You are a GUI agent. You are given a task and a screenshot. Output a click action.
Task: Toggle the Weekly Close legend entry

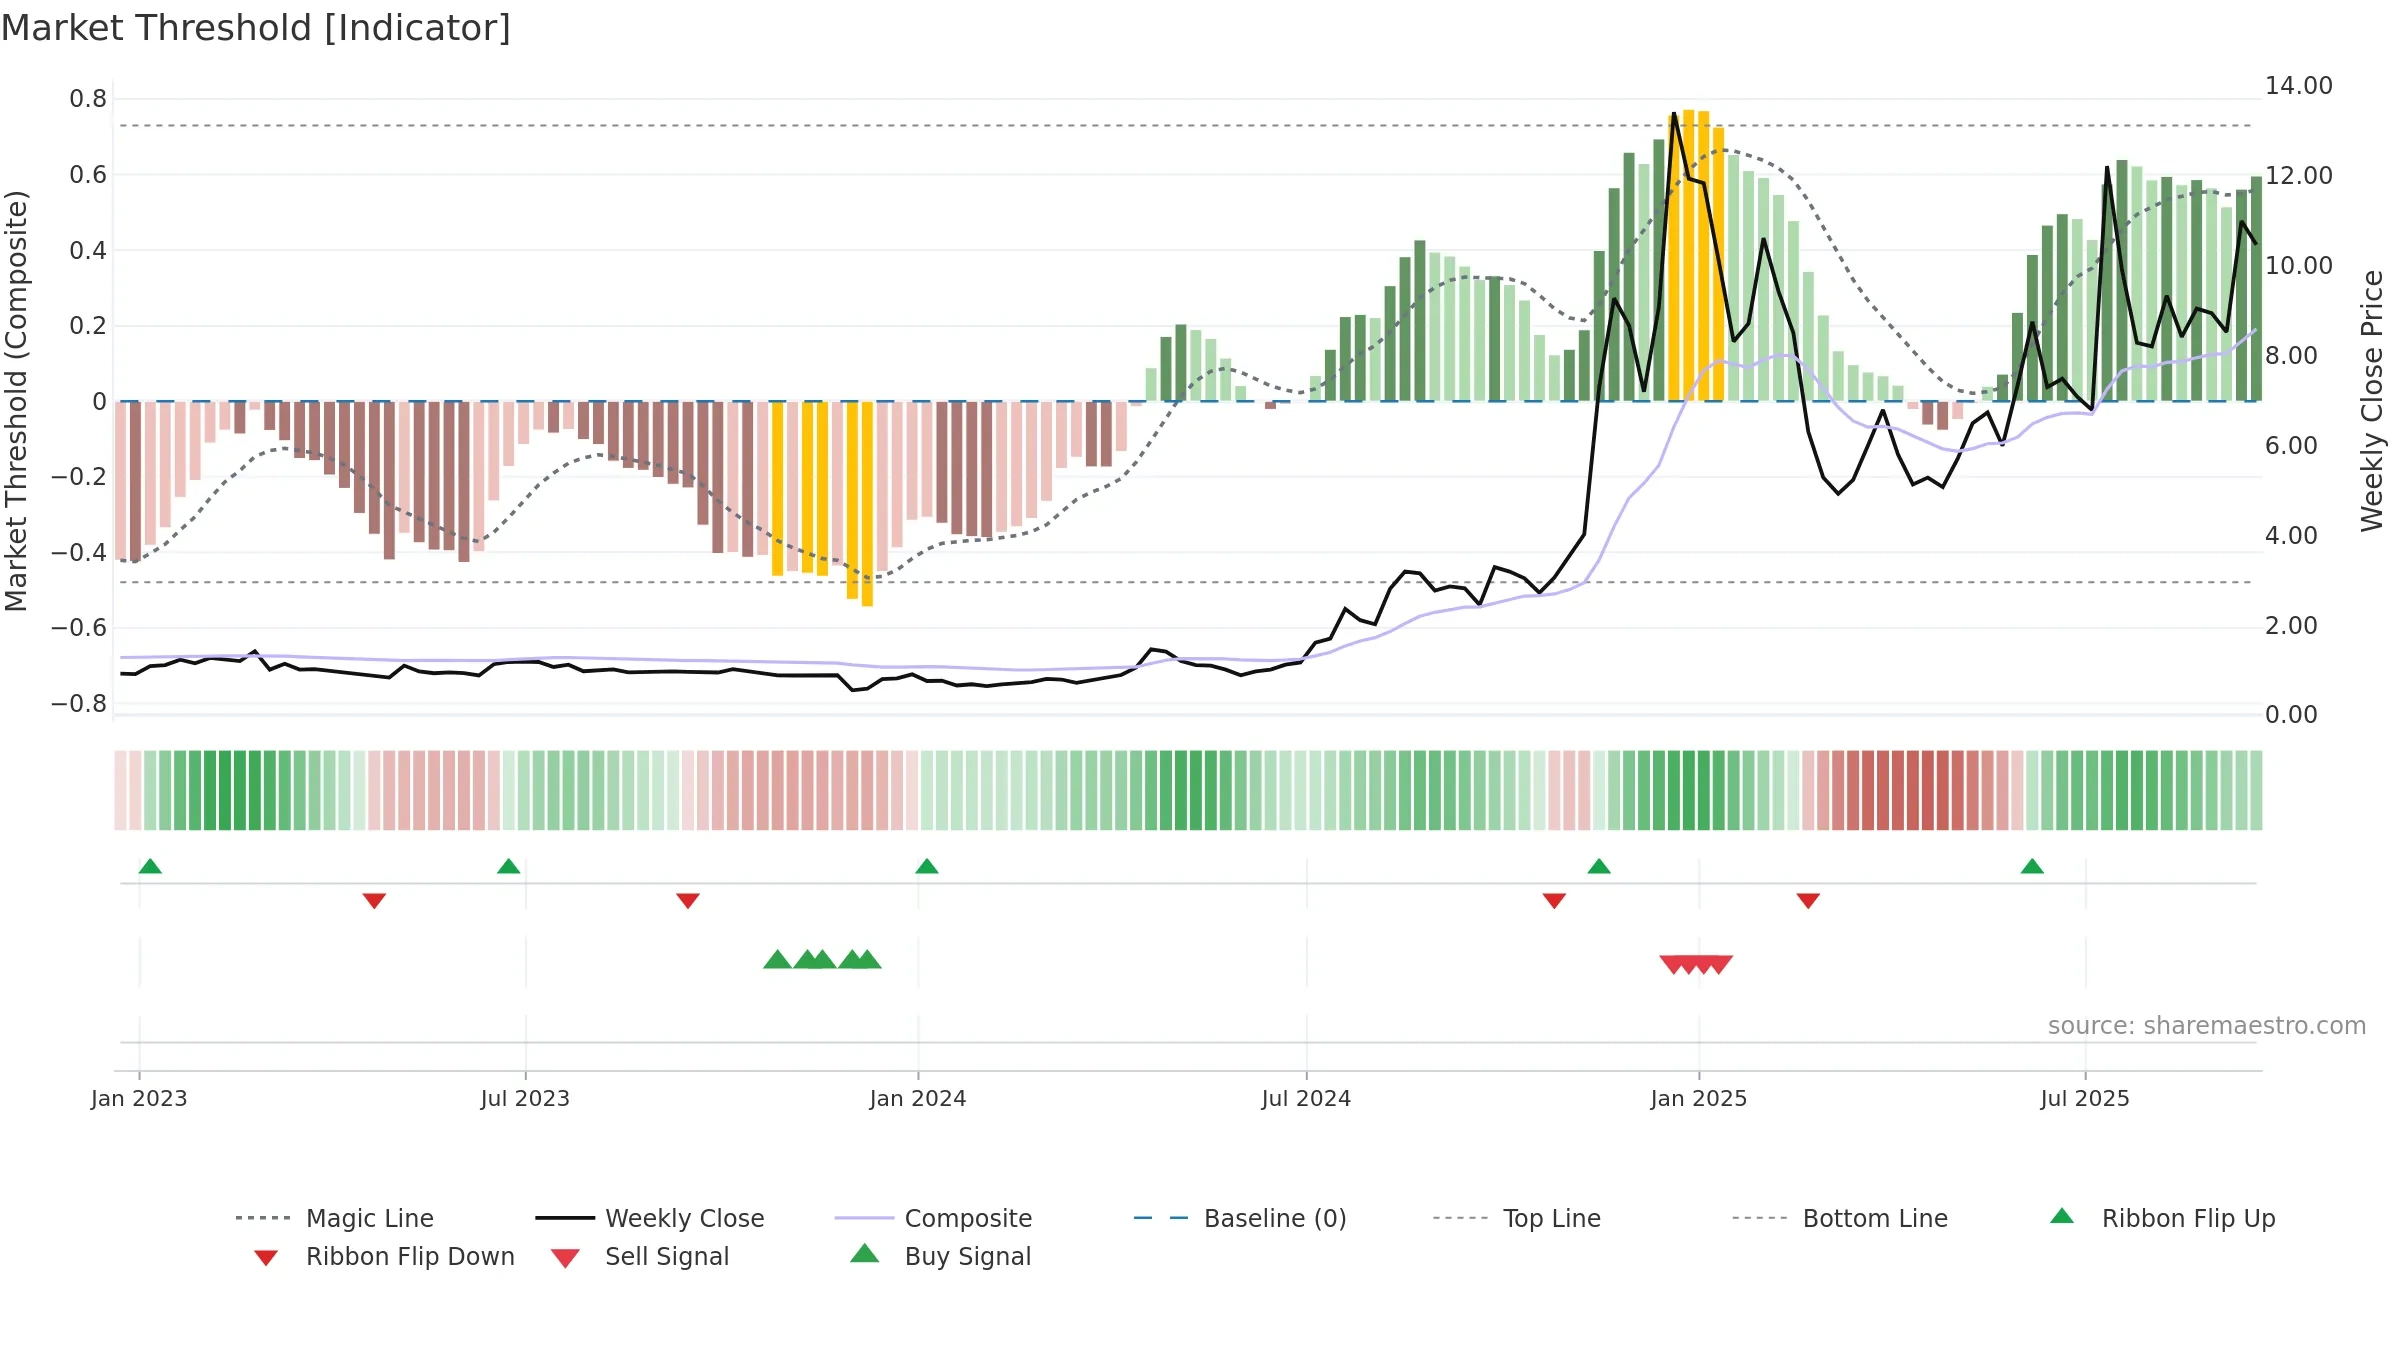(x=649, y=1218)
